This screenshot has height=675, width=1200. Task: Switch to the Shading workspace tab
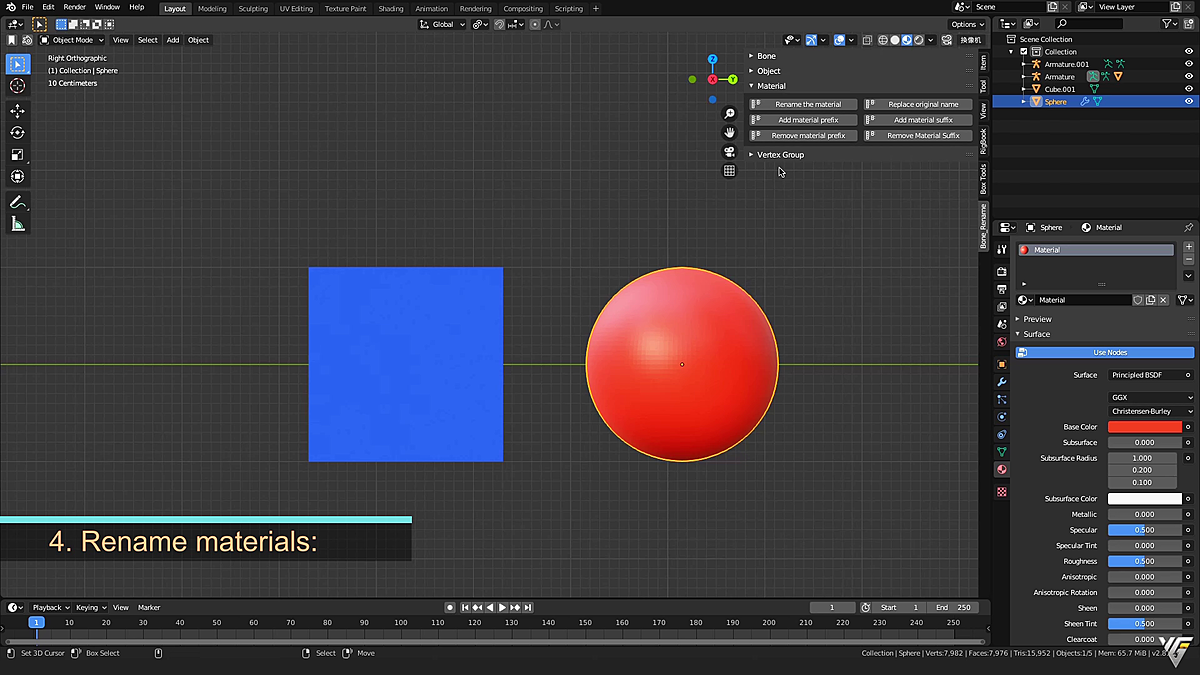click(x=390, y=7)
